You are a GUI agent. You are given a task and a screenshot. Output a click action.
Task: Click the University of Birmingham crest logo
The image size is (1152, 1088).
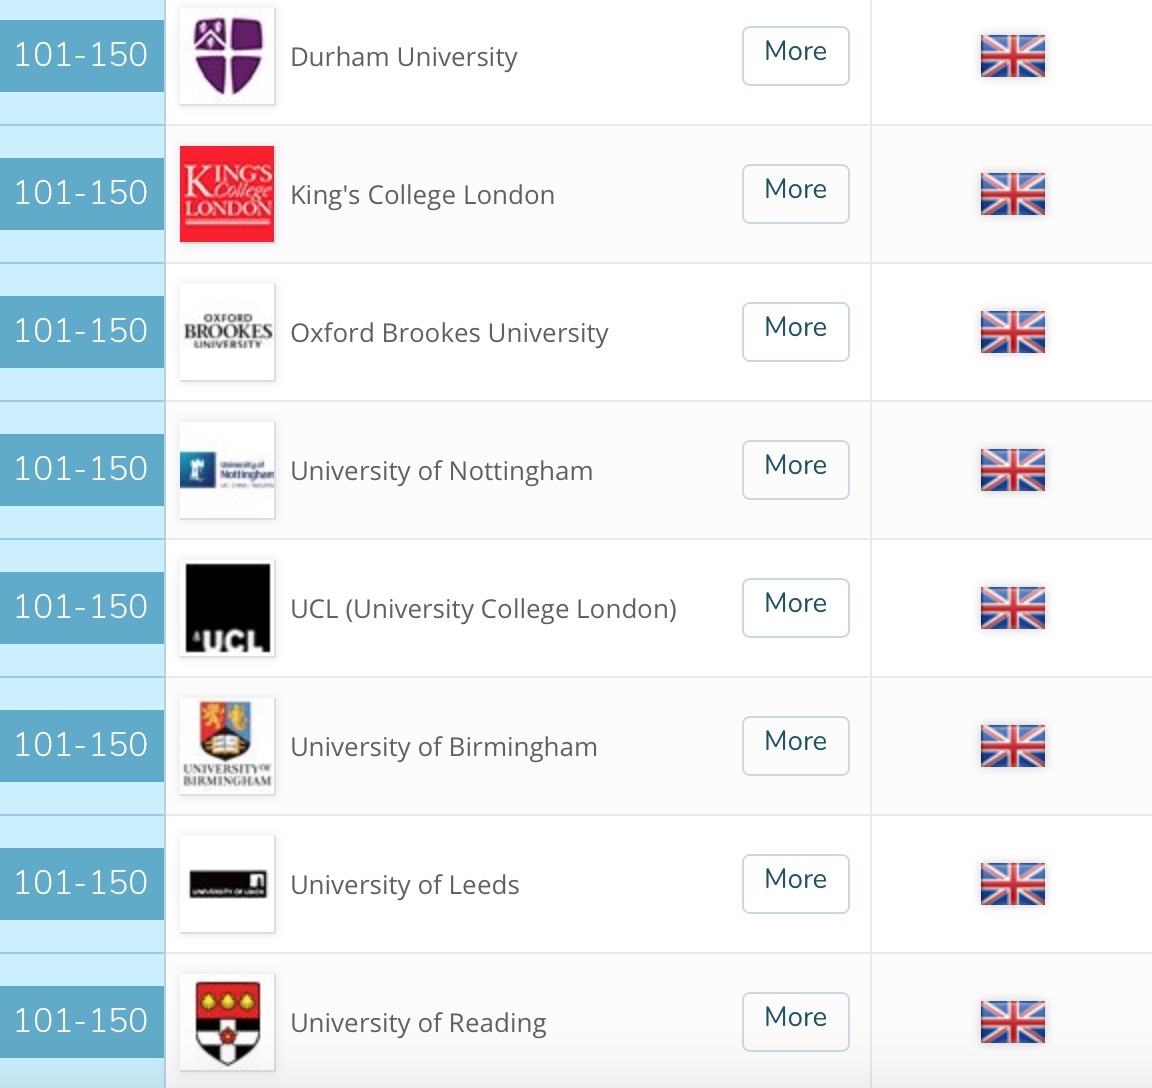coord(227,746)
